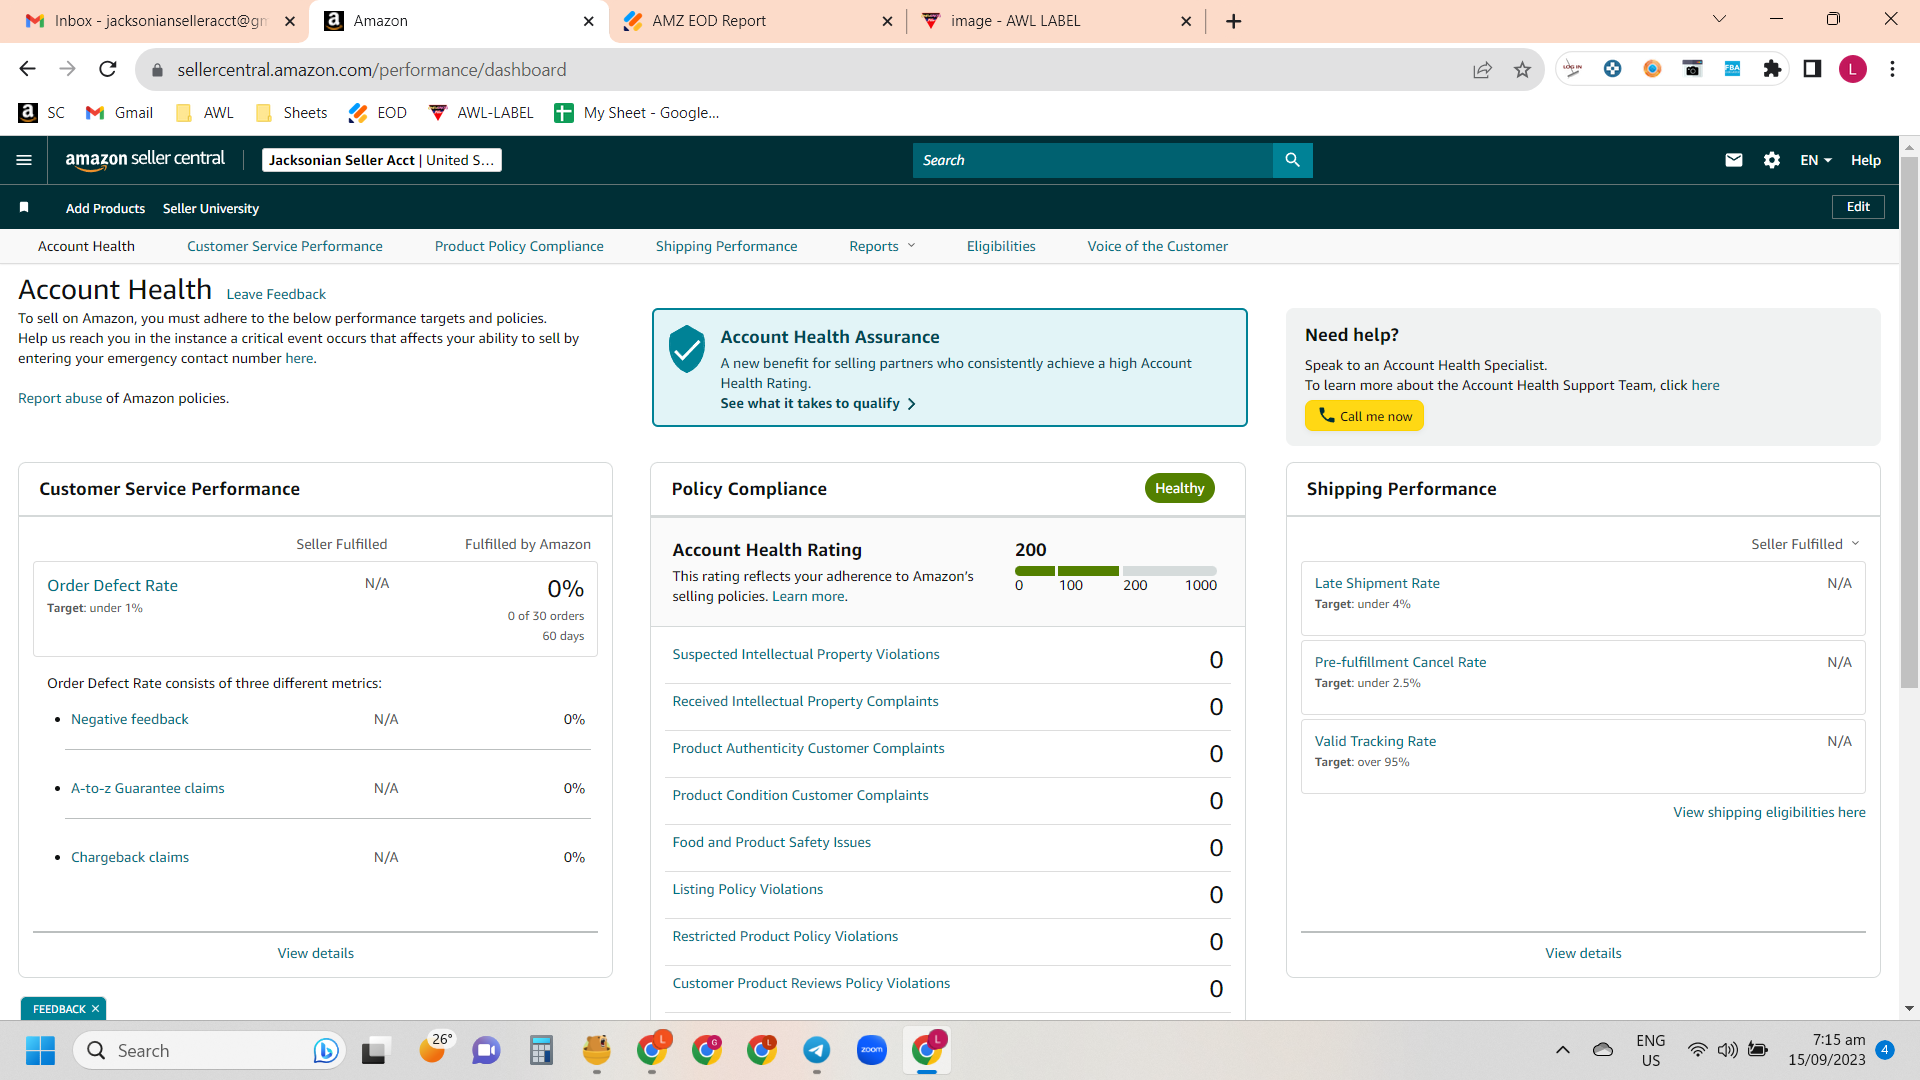Click the Windows taskbar Search box

210,1050
